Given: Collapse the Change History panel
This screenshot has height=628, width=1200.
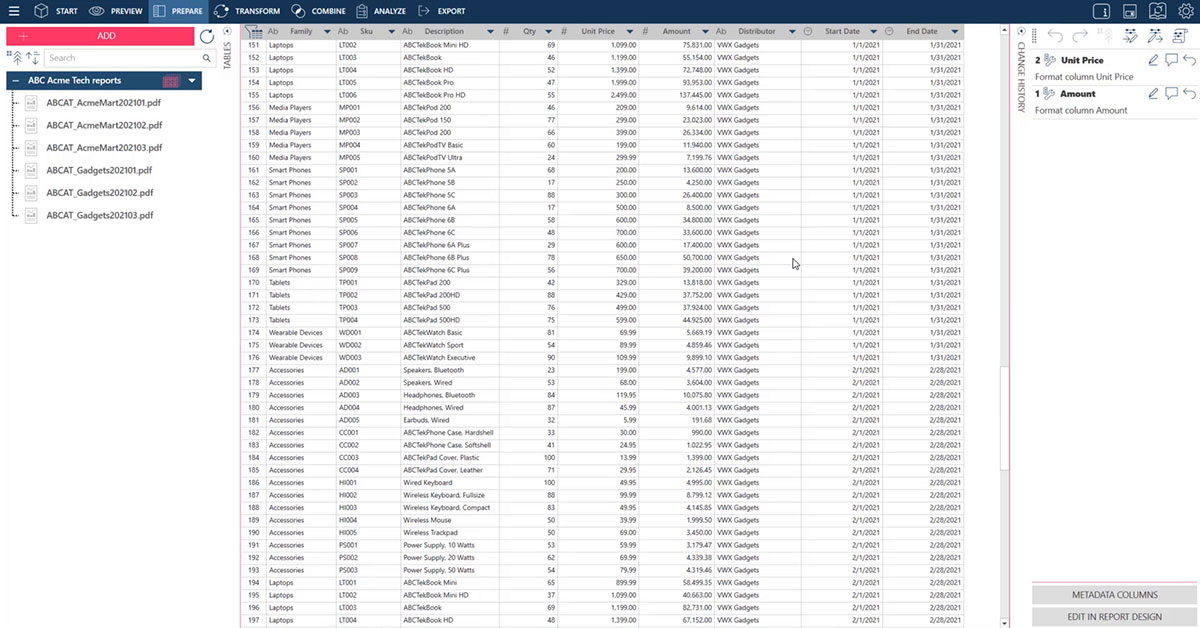Looking at the screenshot, I should 1019,32.
